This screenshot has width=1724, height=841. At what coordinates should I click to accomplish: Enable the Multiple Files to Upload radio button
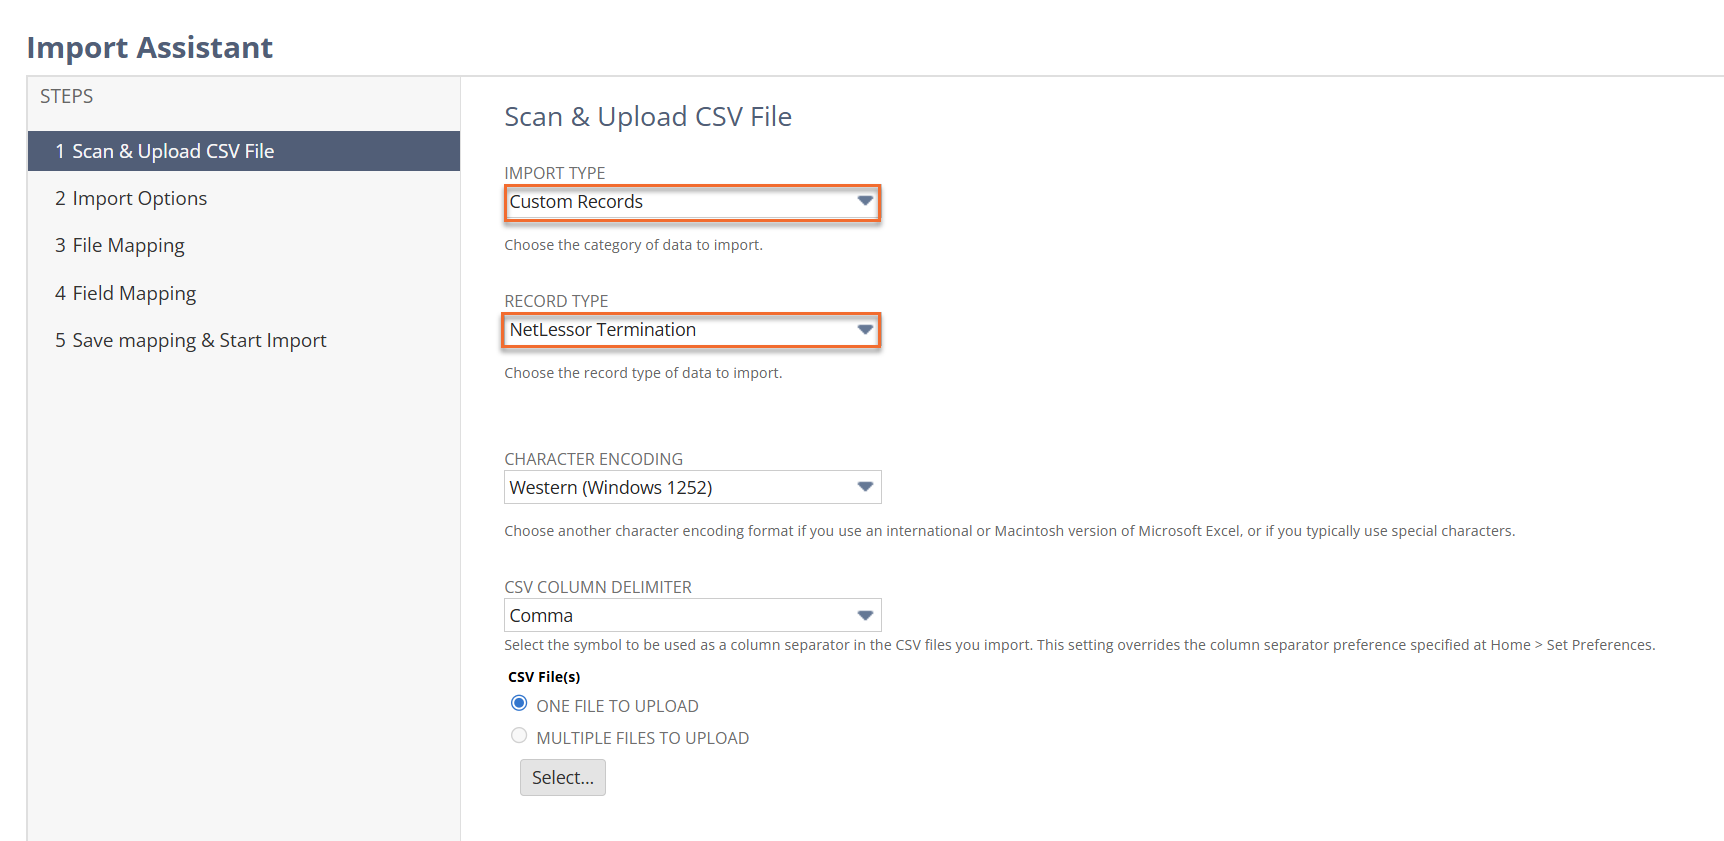click(x=519, y=736)
